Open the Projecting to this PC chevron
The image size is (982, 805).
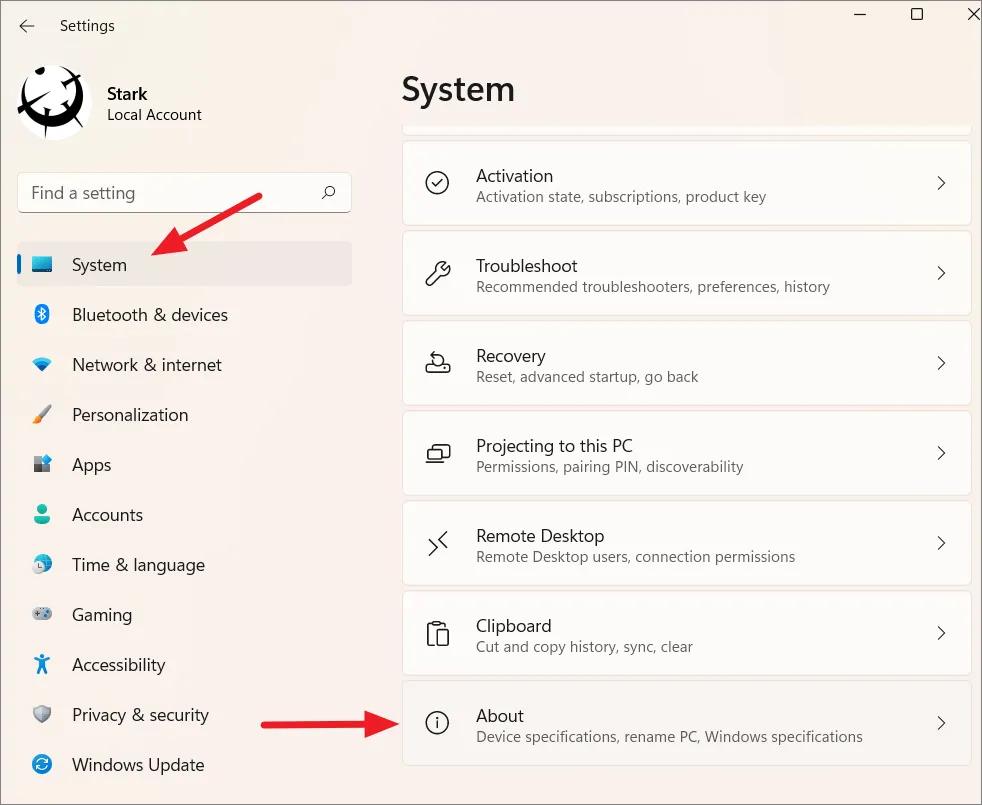[941, 453]
